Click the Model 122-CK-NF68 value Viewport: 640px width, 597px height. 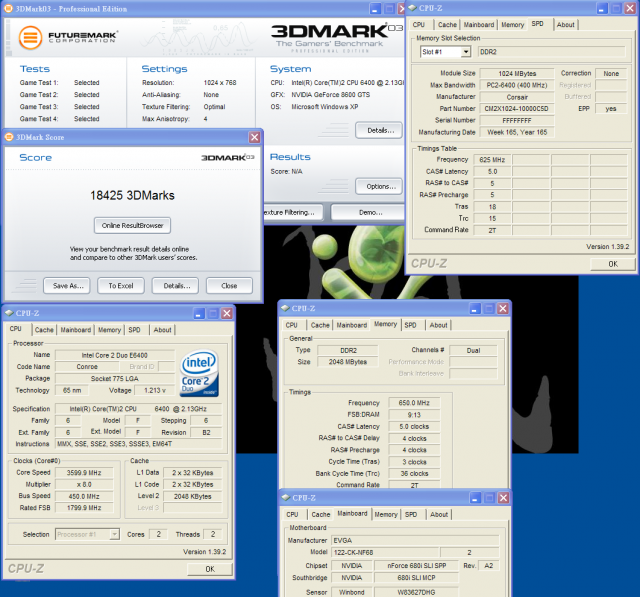(385, 552)
